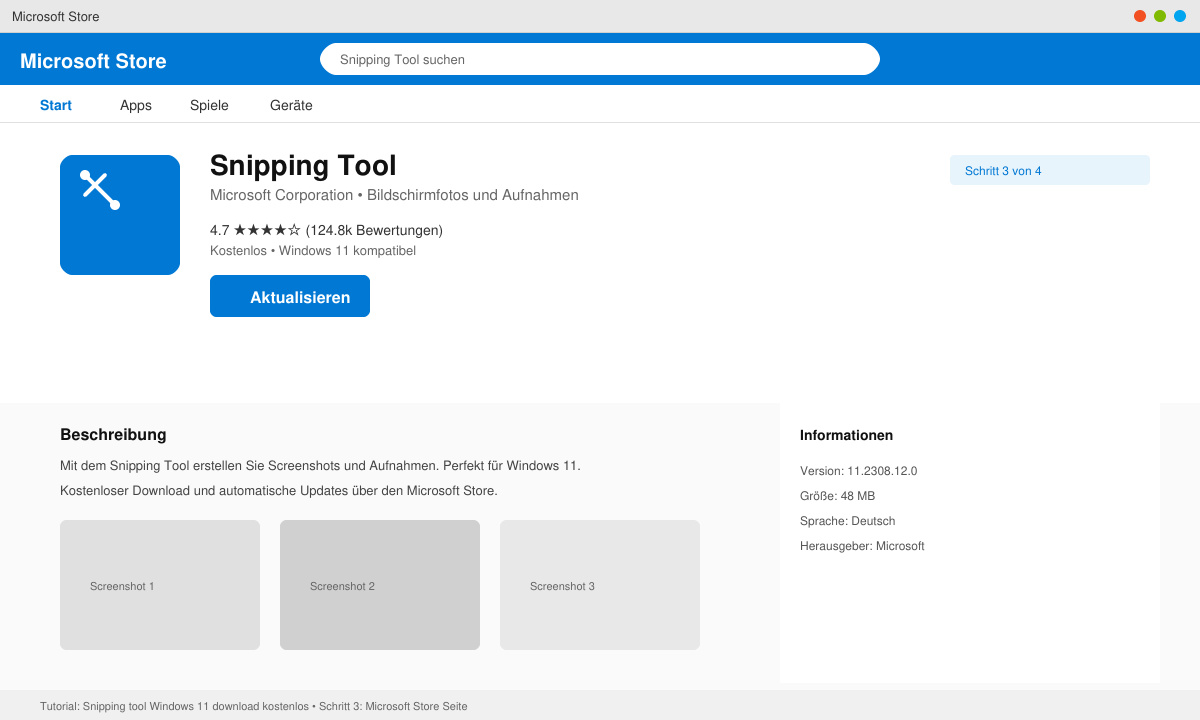This screenshot has height=720, width=1200.
Task: Open the Start tab
Action: 56,105
